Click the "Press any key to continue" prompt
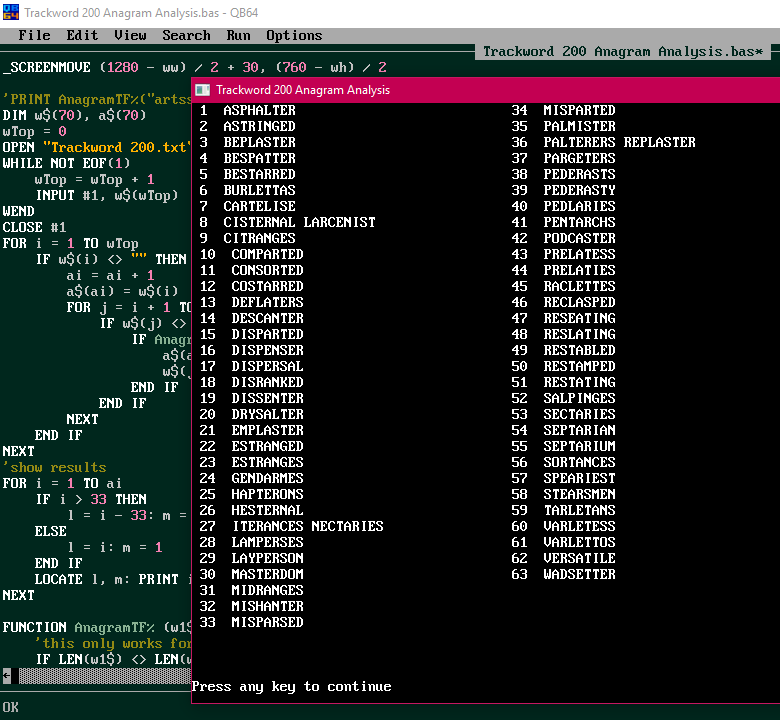This screenshot has width=780, height=720. point(291,686)
